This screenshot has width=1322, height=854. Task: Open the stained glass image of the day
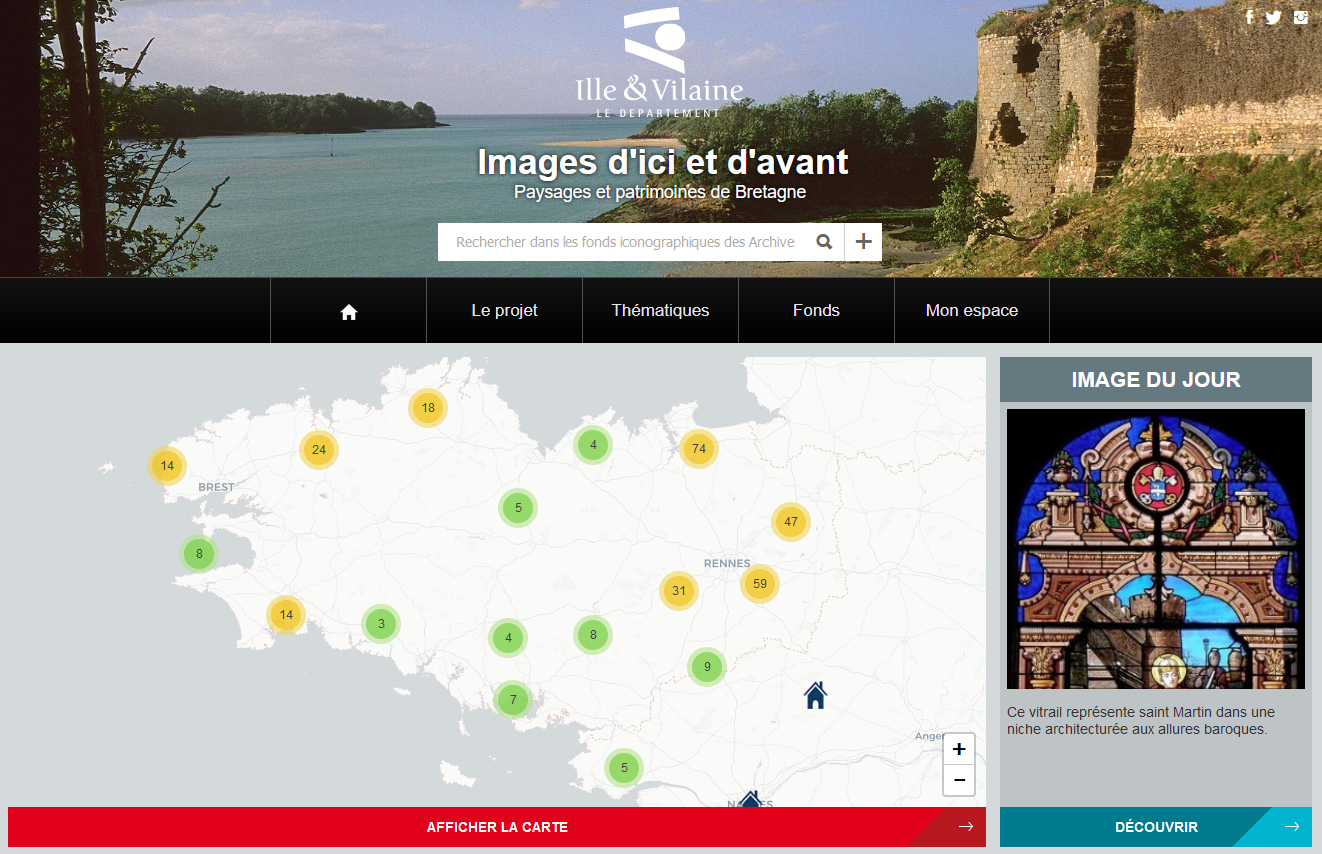click(1155, 548)
